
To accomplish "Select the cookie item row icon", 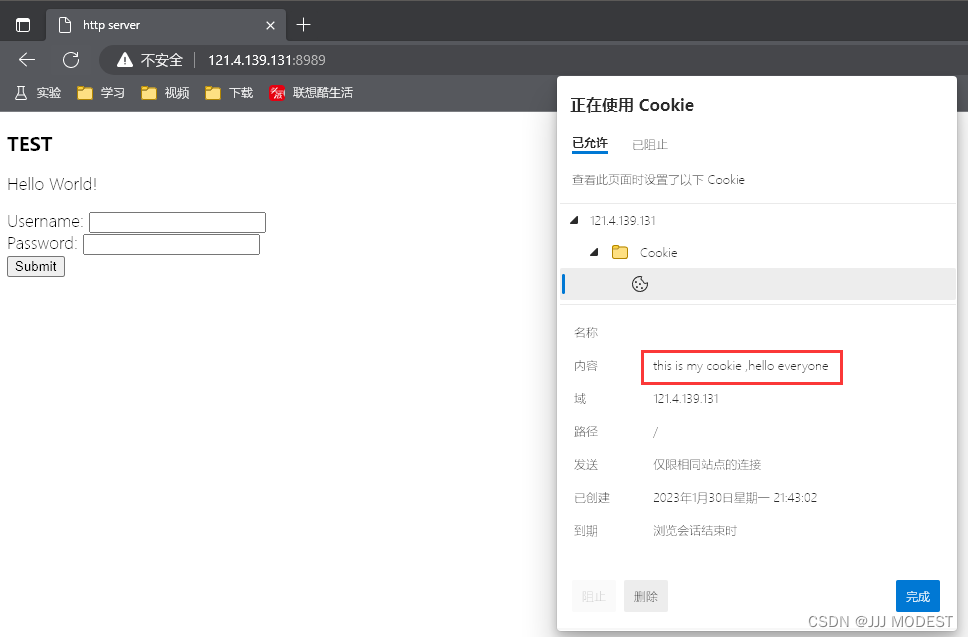I will point(640,284).
